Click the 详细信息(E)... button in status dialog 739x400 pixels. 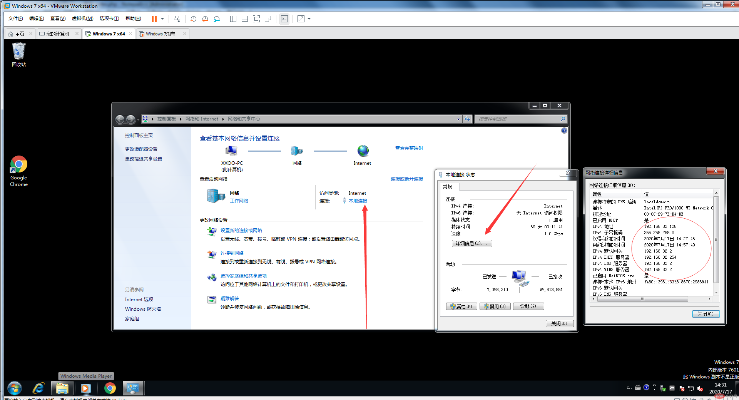(x=472, y=244)
